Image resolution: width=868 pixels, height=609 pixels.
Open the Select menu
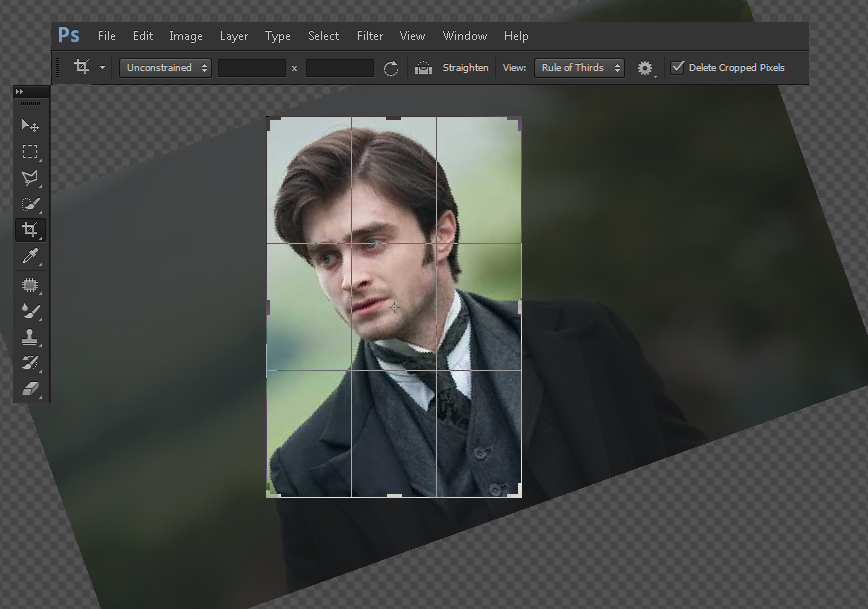tap(323, 36)
